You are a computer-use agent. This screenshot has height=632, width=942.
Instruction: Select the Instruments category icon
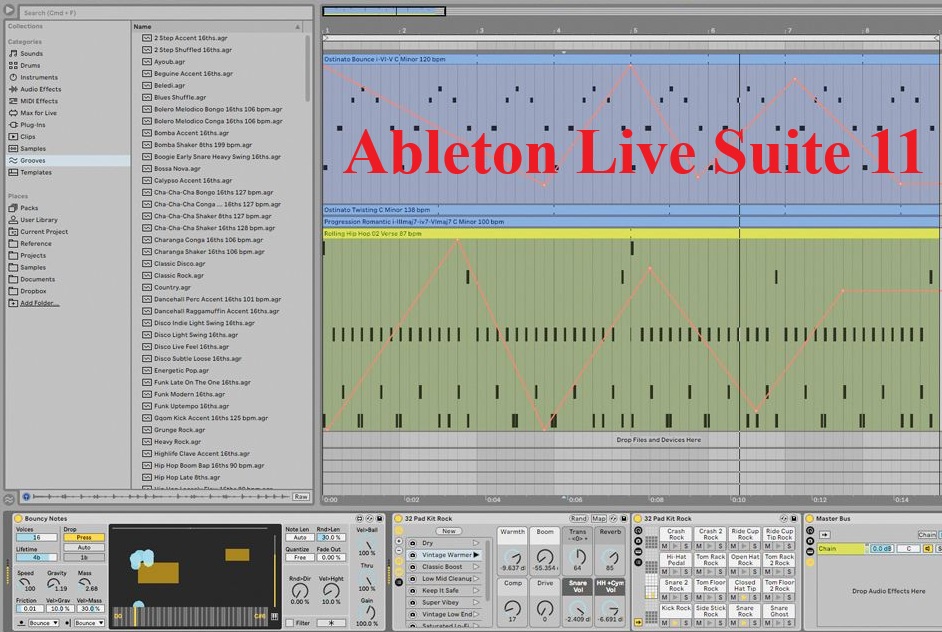(14, 77)
